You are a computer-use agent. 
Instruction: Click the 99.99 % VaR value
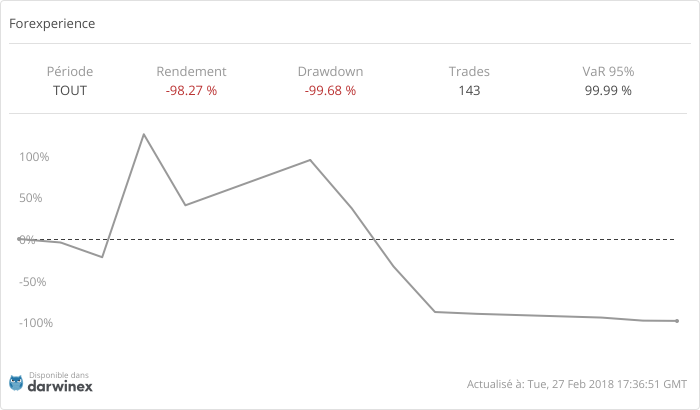coord(608,90)
